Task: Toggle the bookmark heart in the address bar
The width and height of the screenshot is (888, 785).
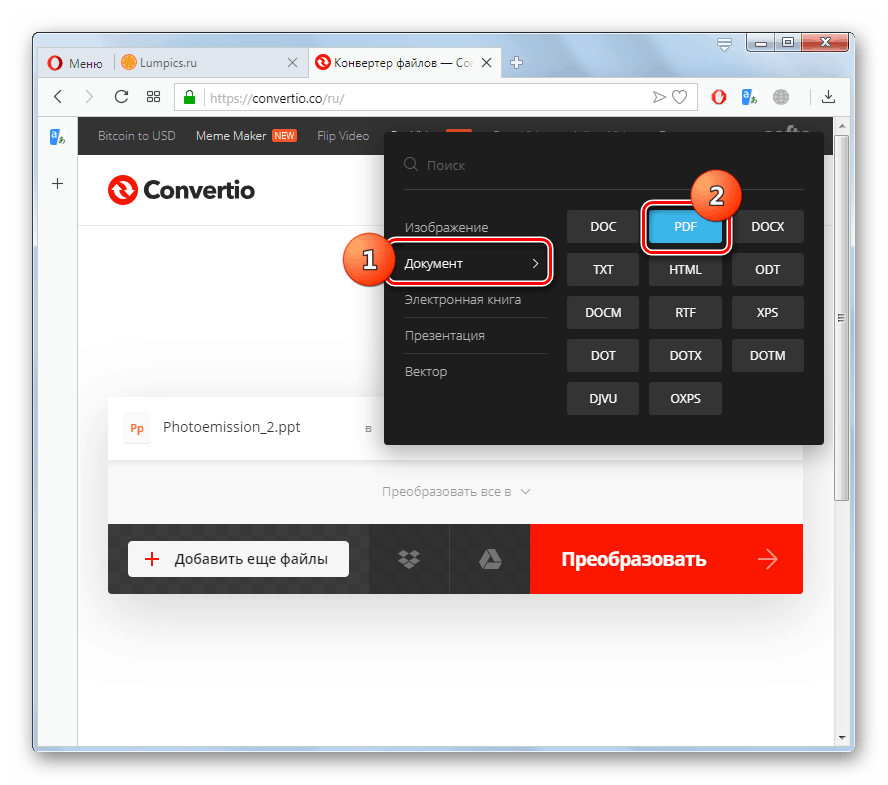Action: 680,97
